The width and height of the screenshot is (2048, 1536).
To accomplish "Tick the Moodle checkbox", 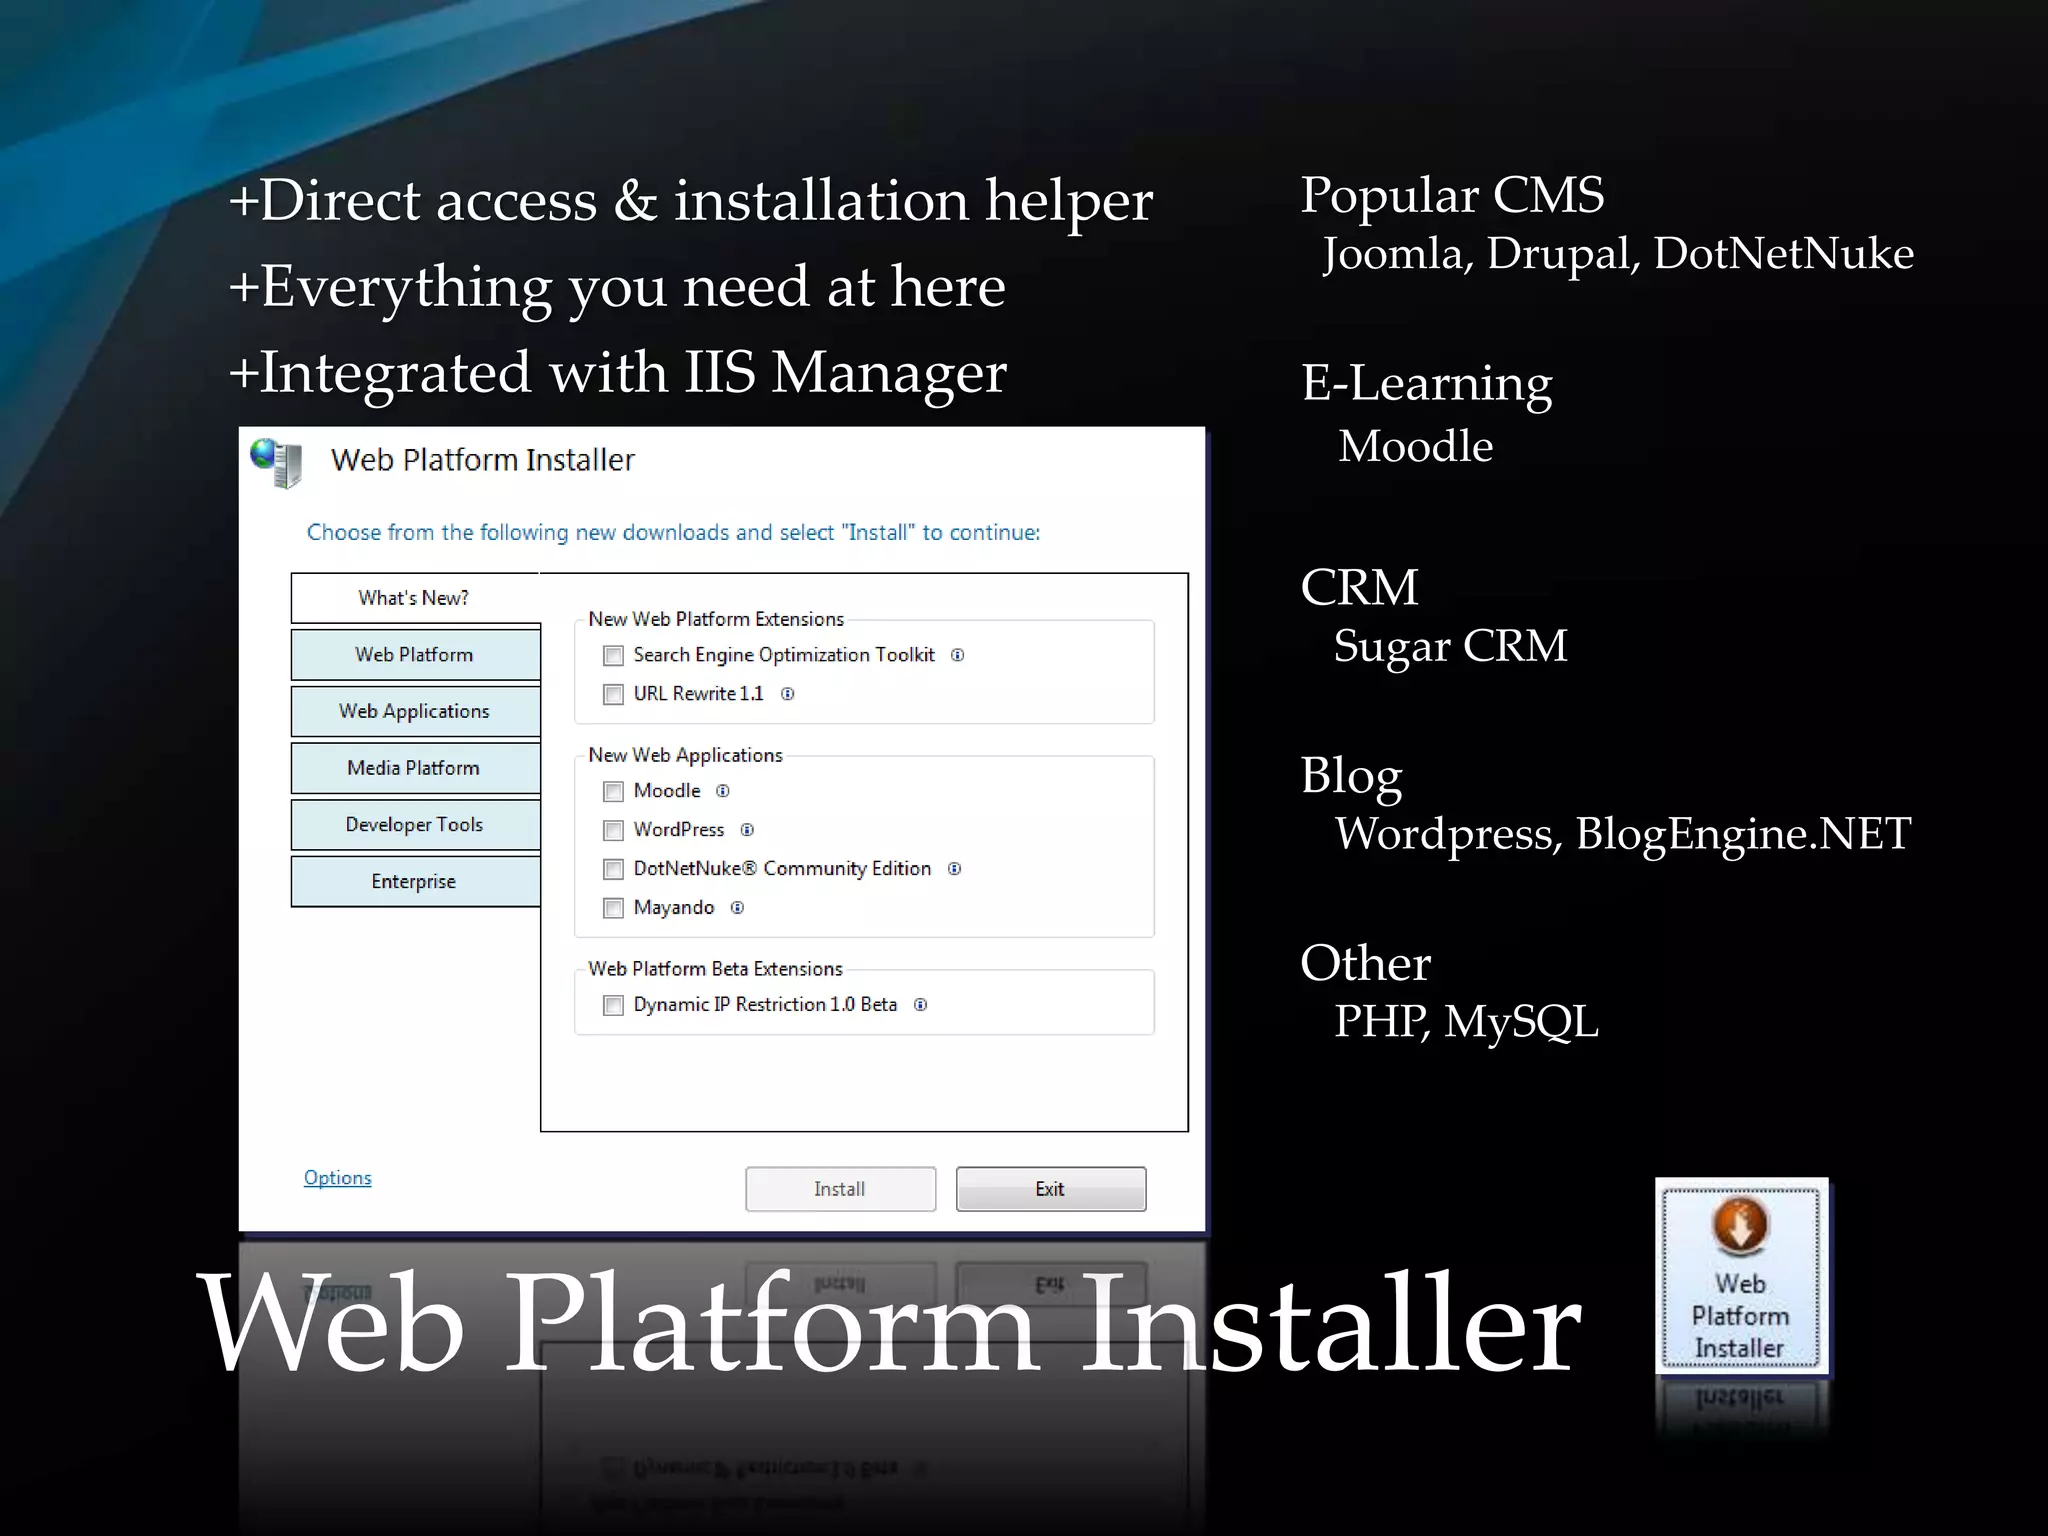I will pyautogui.click(x=614, y=792).
